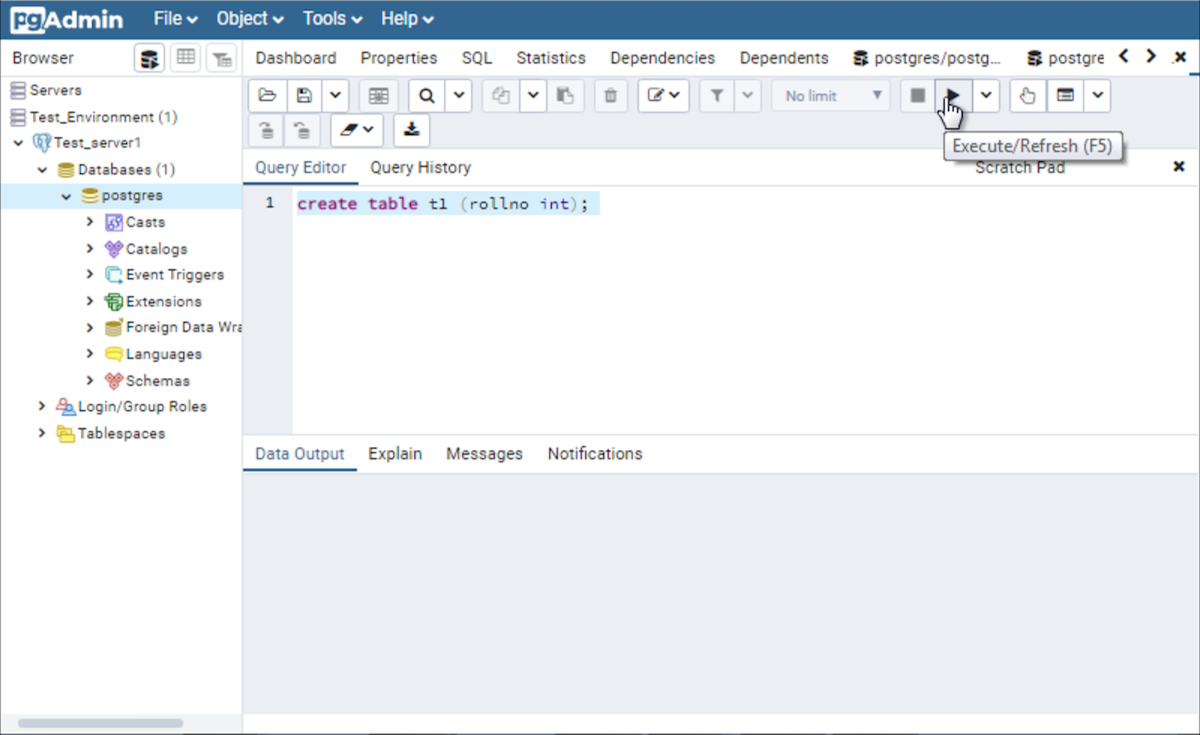This screenshot has height=735, width=1200.
Task: Expand the Login/Group Roles node
Action: [42, 407]
